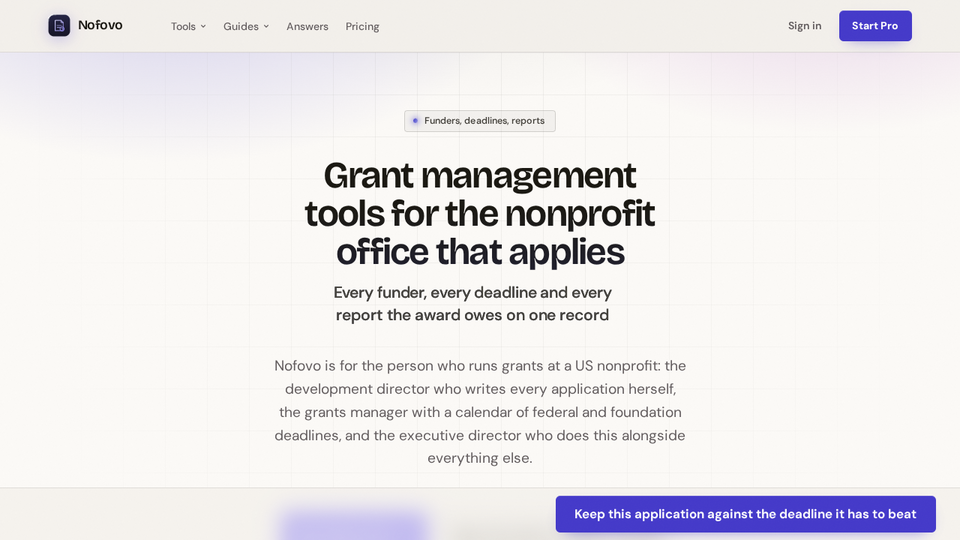Viewport: 960px width, 540px height.
Task: Click the paragraph starting 'Nofovo is for the person'
Action: point(479,411)
